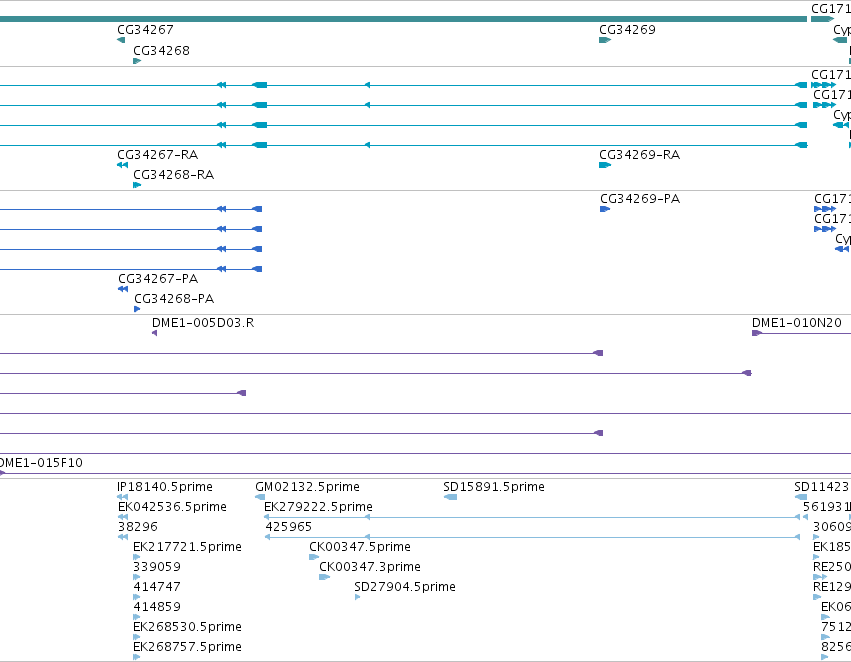Click the CG34267-PA protein label

(158, 279)
